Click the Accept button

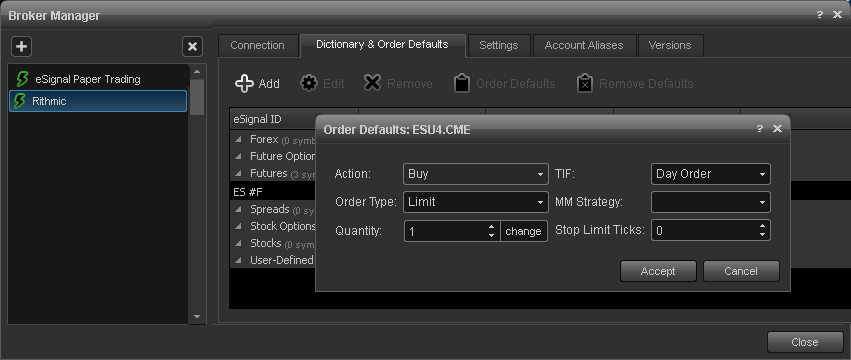pyautogui.click(x=658, y=271)
